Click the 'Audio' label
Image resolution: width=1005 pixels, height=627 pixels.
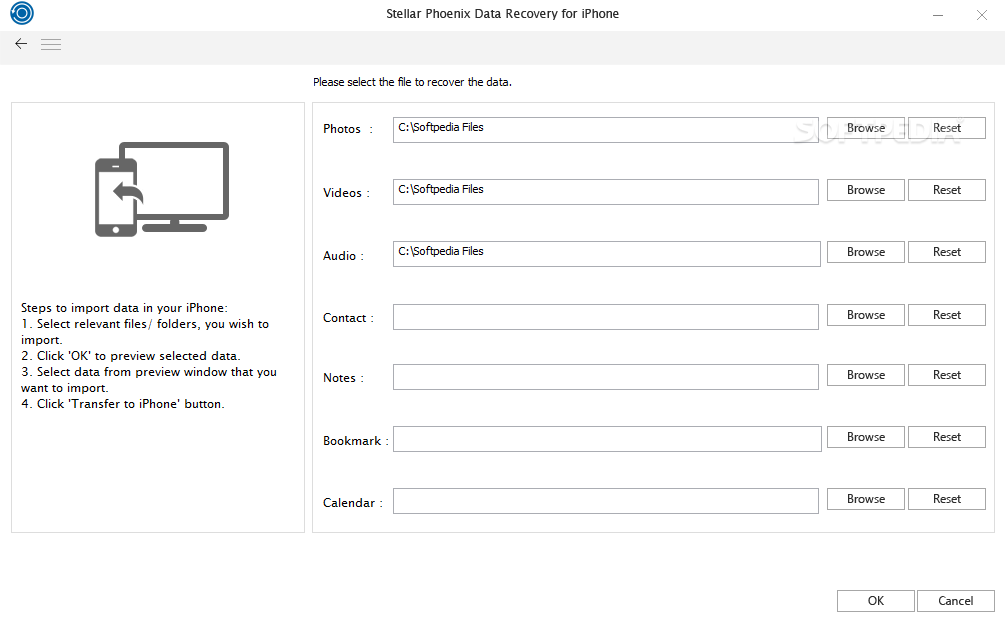tap(339, 256)
